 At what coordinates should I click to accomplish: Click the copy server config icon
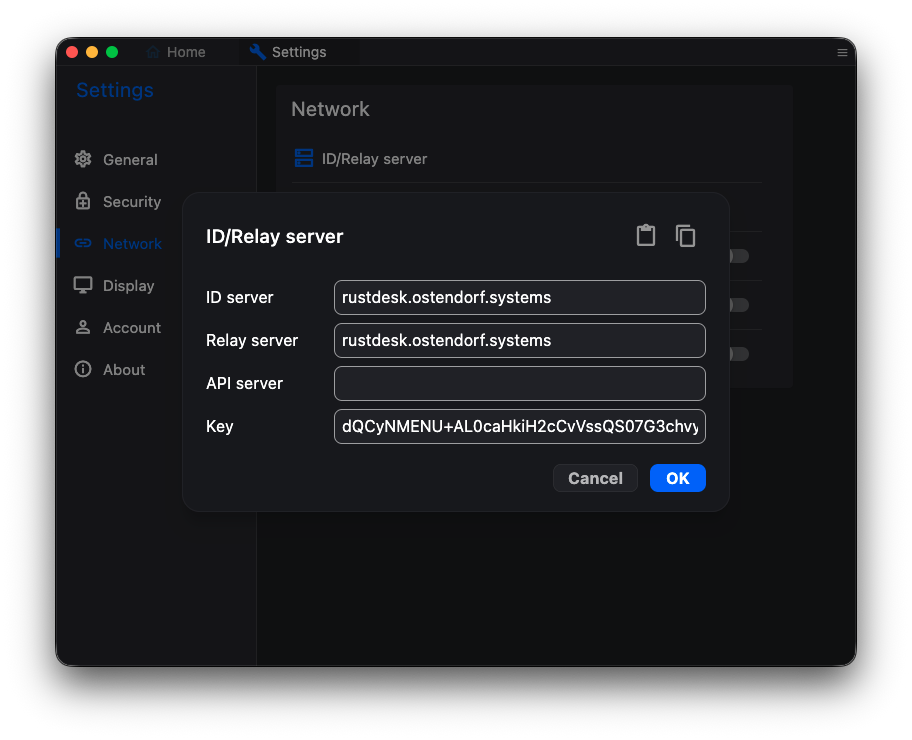(x=685, y=236)
